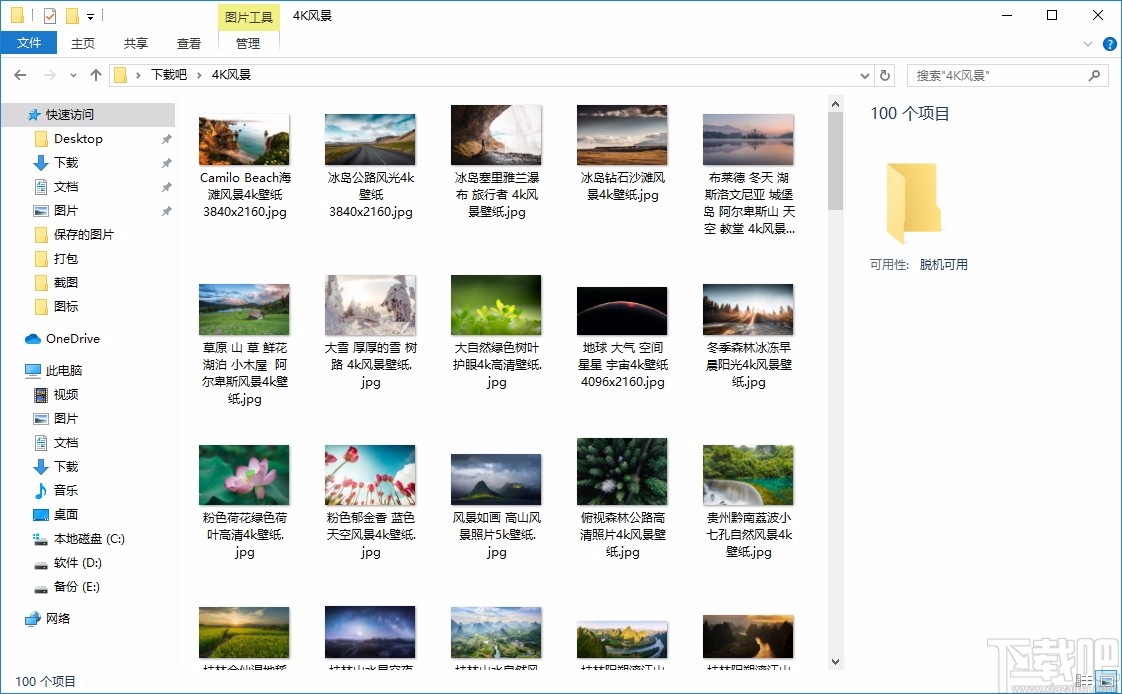This screenshot has height=694, width=1122.
Task: Click the Back navigation arrow
Action: click(x=20, y=74)
